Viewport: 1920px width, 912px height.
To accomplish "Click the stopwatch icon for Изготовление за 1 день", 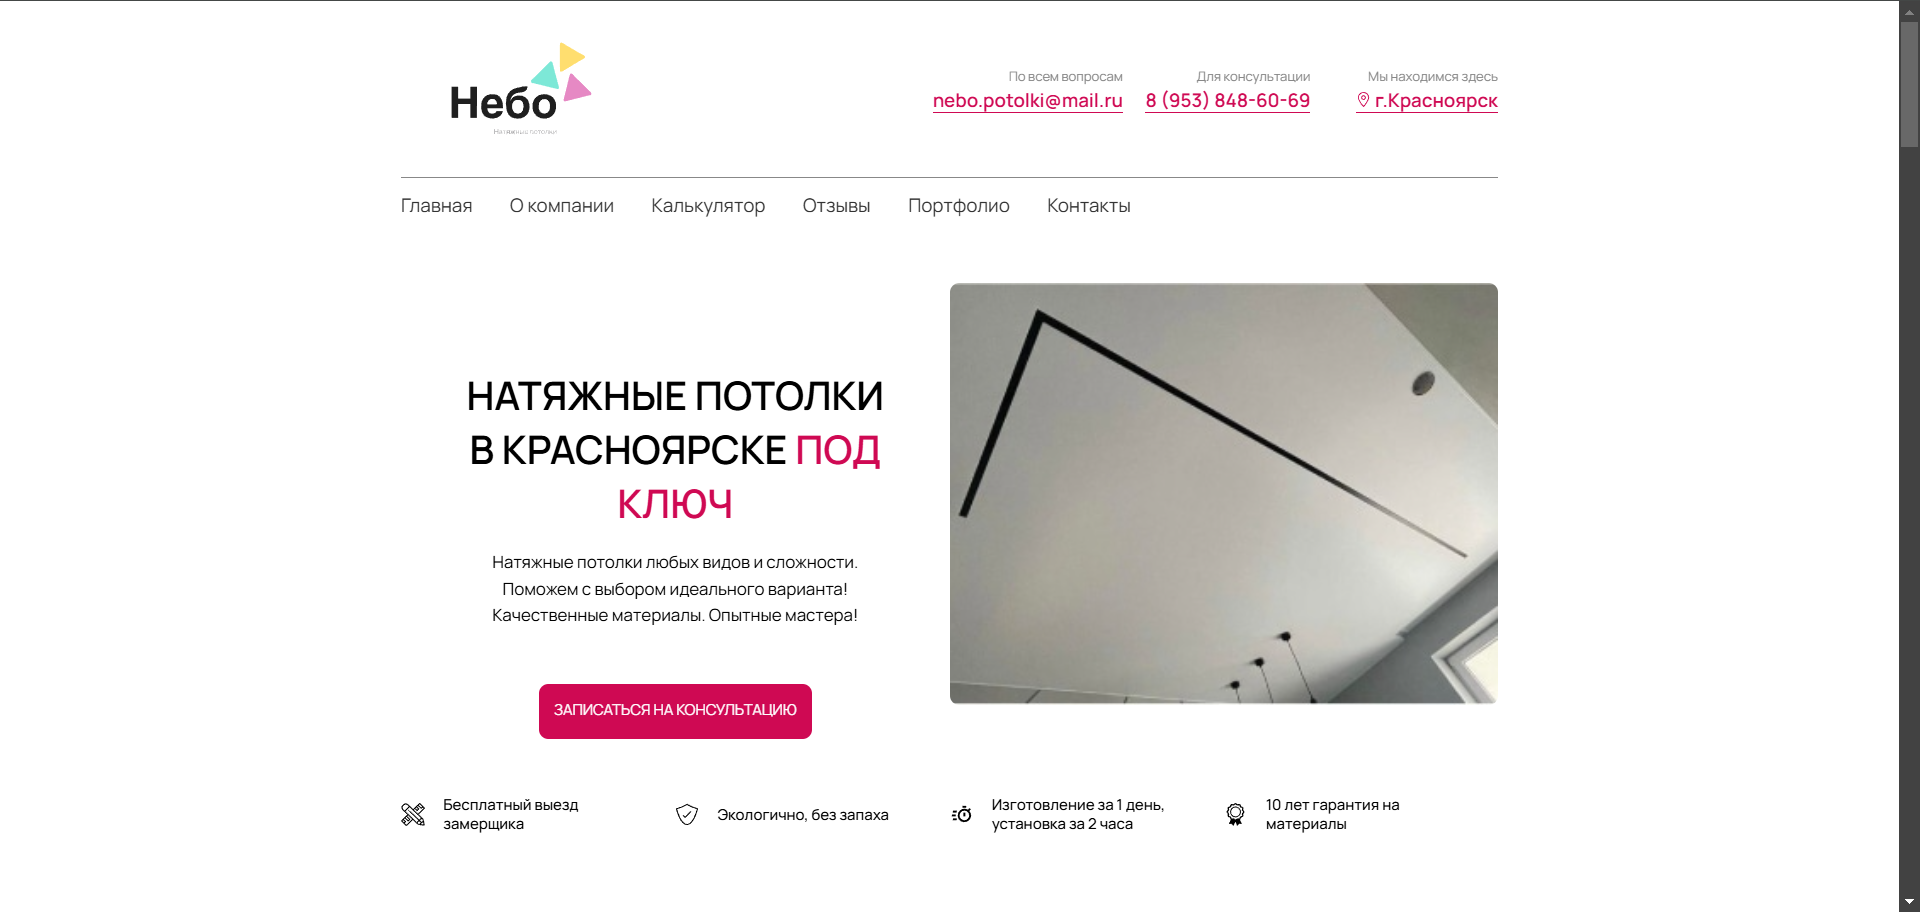I will [962, 815].
